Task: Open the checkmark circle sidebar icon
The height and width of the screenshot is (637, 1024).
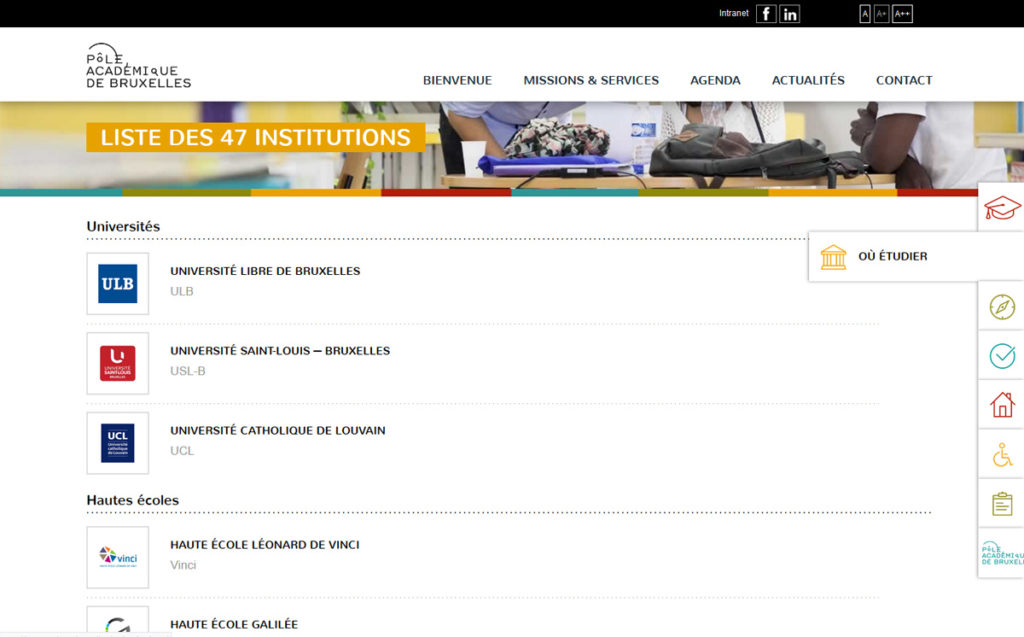Action: point(1002,356)
